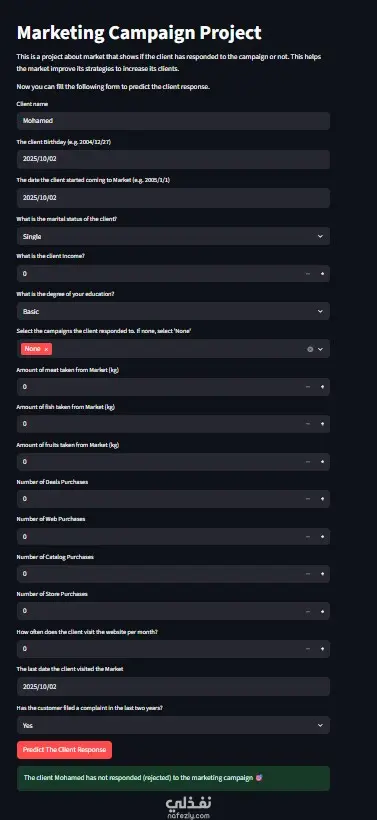Increase number of Catalog Purchases

[x=322, y=574]
